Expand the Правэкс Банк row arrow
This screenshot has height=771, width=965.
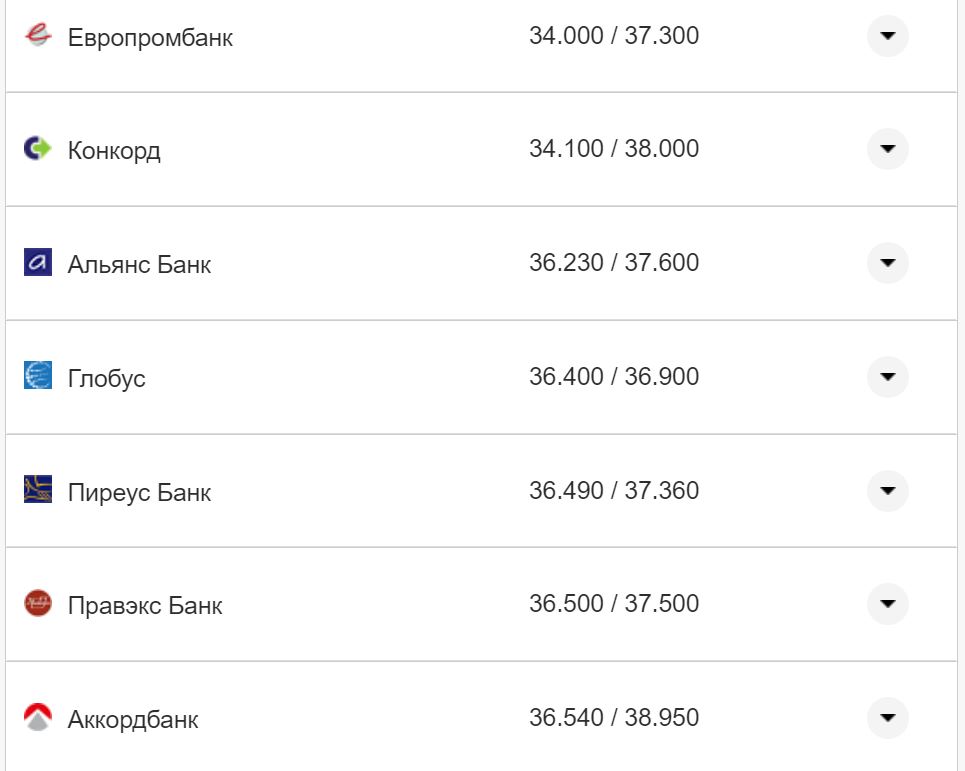(887, 604)
